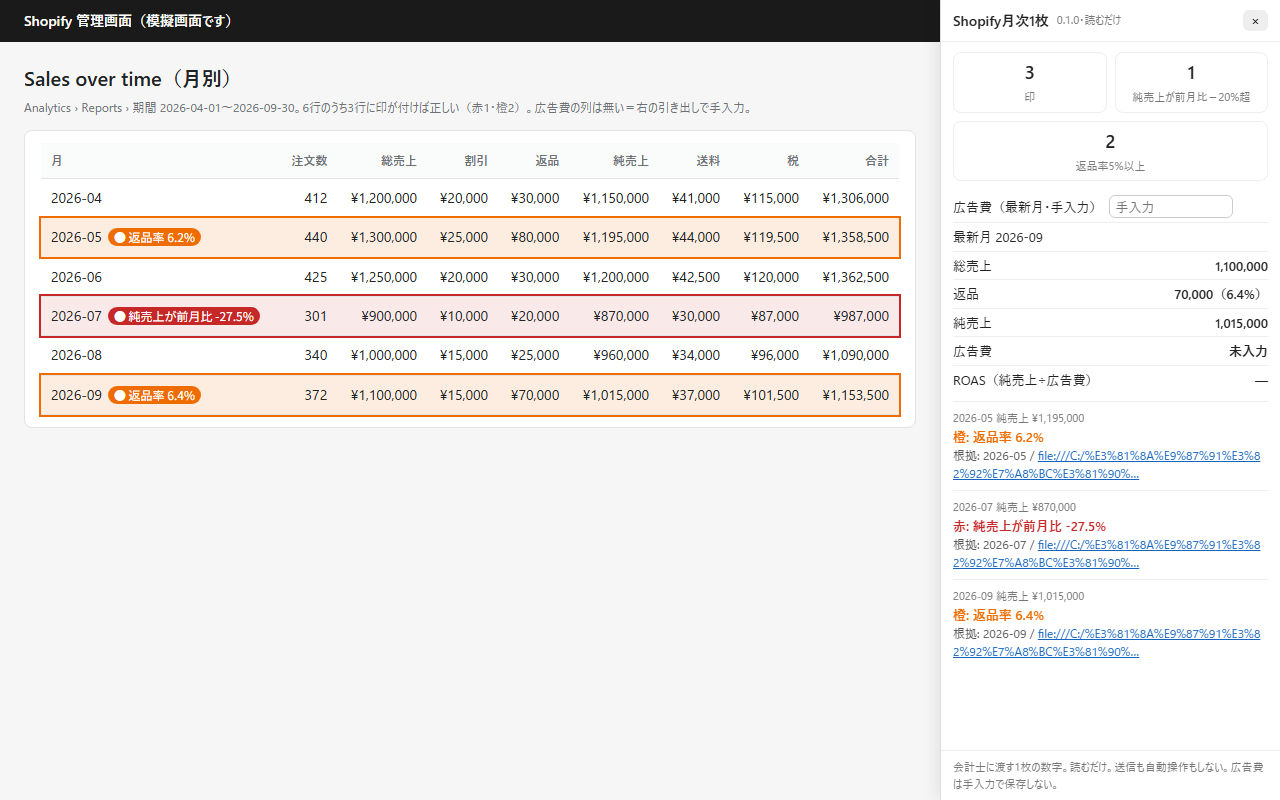Click the net sales ¥870,000 table cell
1280x800 pixels.
point(620,316)
